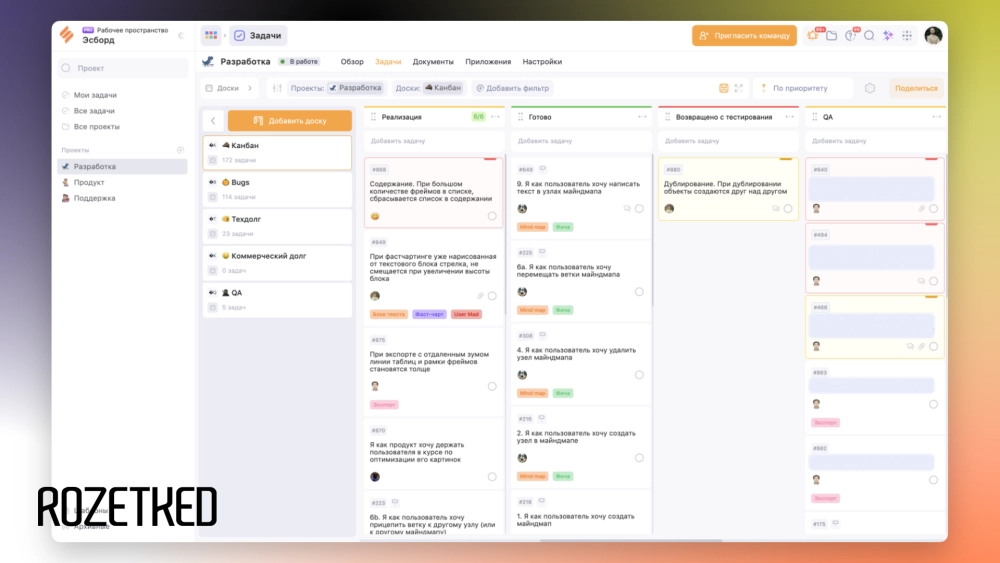Image resolution: width=1000 pixels, height=563 pixels.
Task: Mark task #868 complete via its circle
Action: (492, 216)
